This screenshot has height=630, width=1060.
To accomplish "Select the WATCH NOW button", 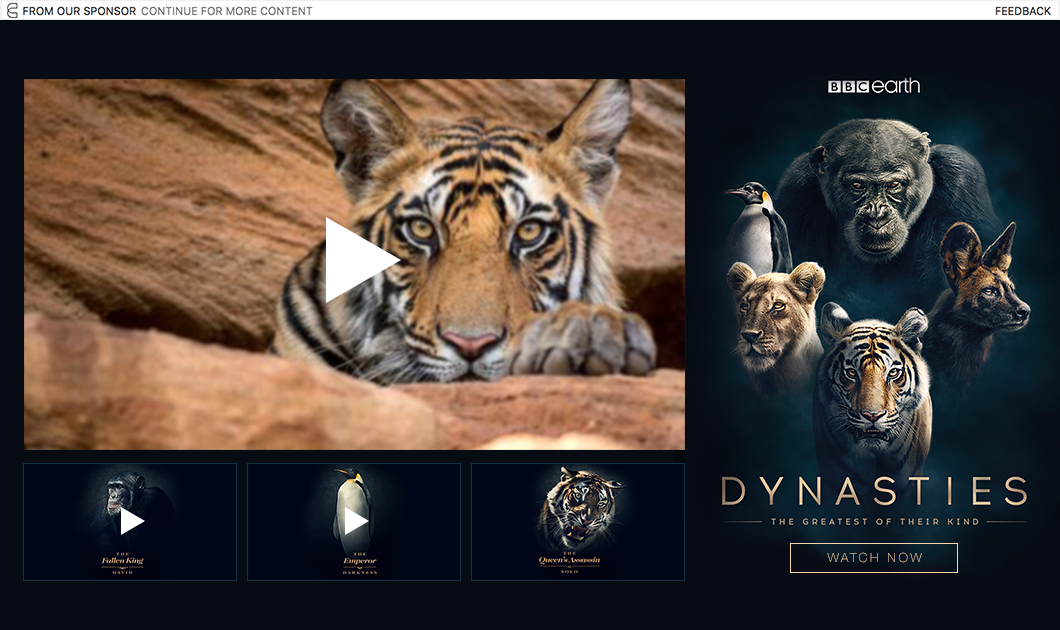I will (873, 557).
